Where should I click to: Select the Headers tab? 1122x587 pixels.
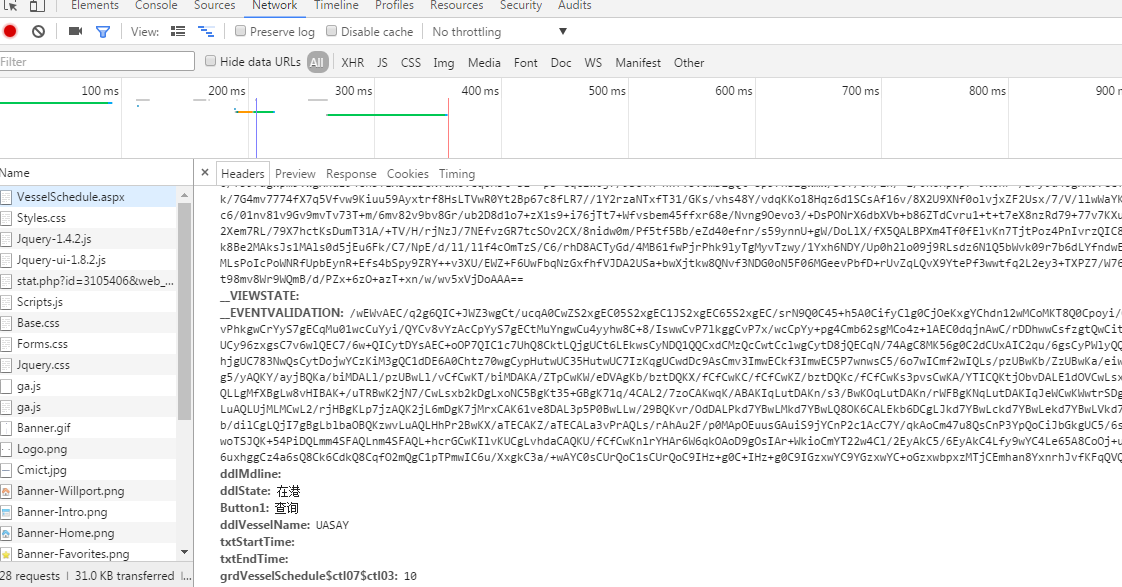tap(243, 173)
